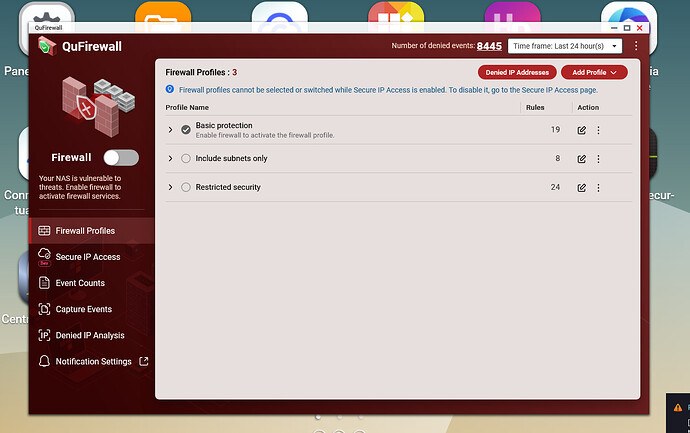
Task: Click the Firewall Profiles sidebar icon
Action: pos(44,231)
